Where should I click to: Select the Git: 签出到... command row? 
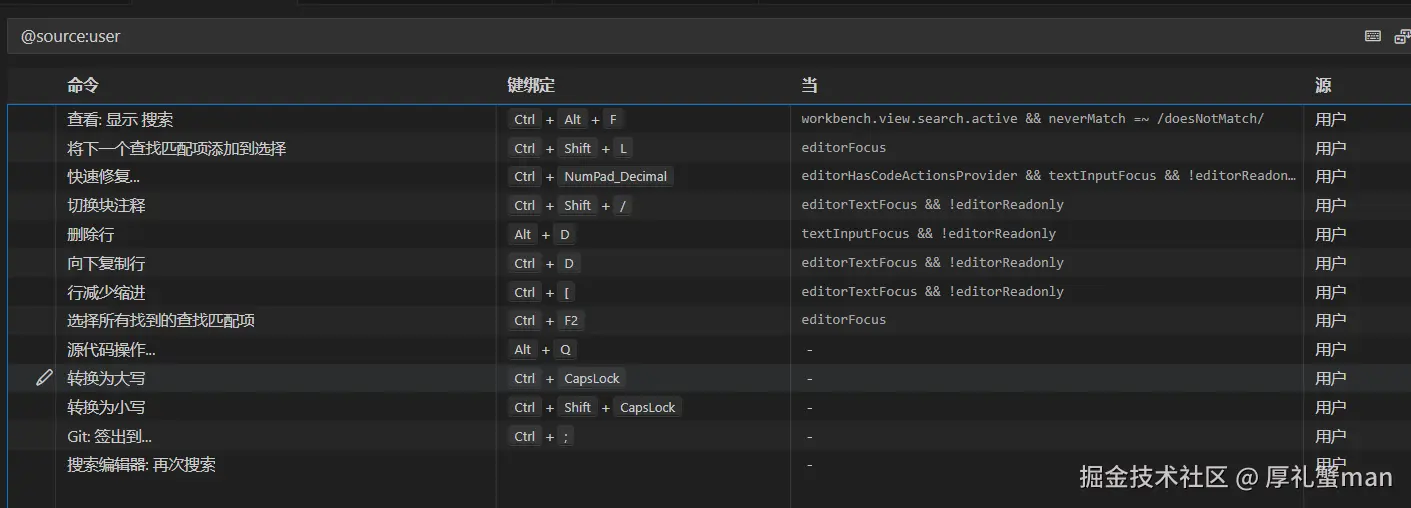(x=110, y=437)
